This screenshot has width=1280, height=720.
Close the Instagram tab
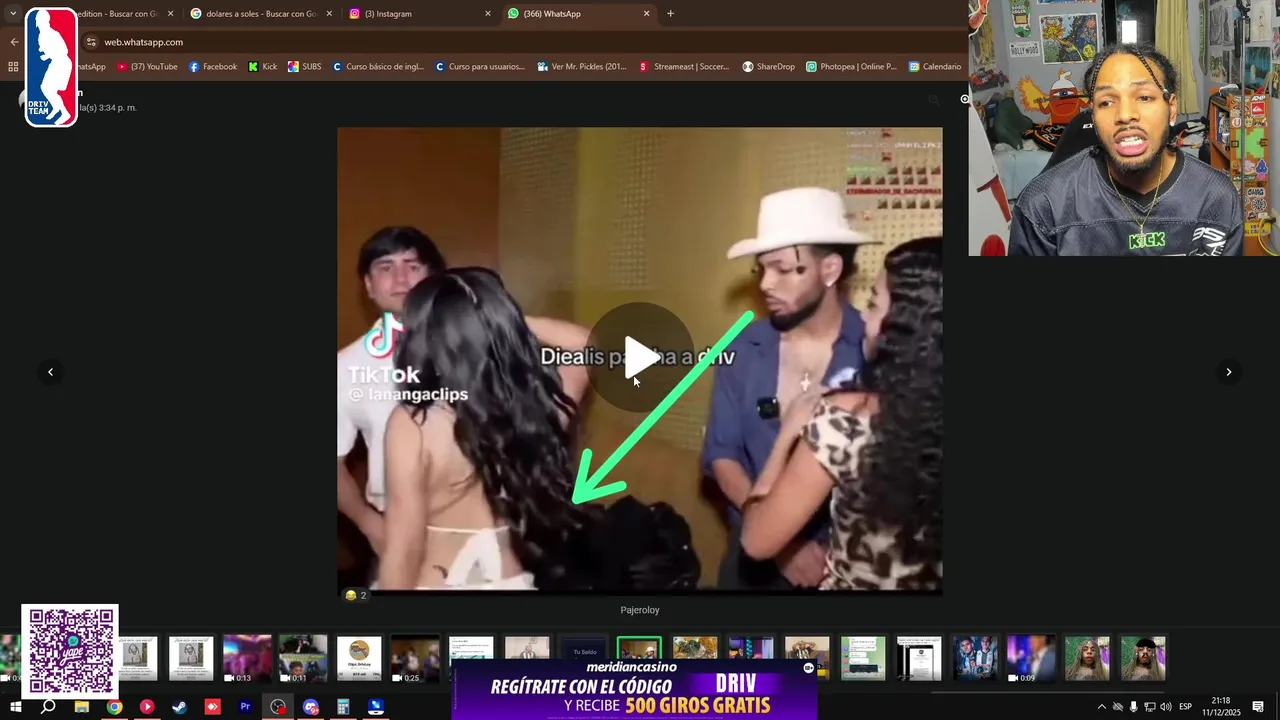tap(488, 14)
